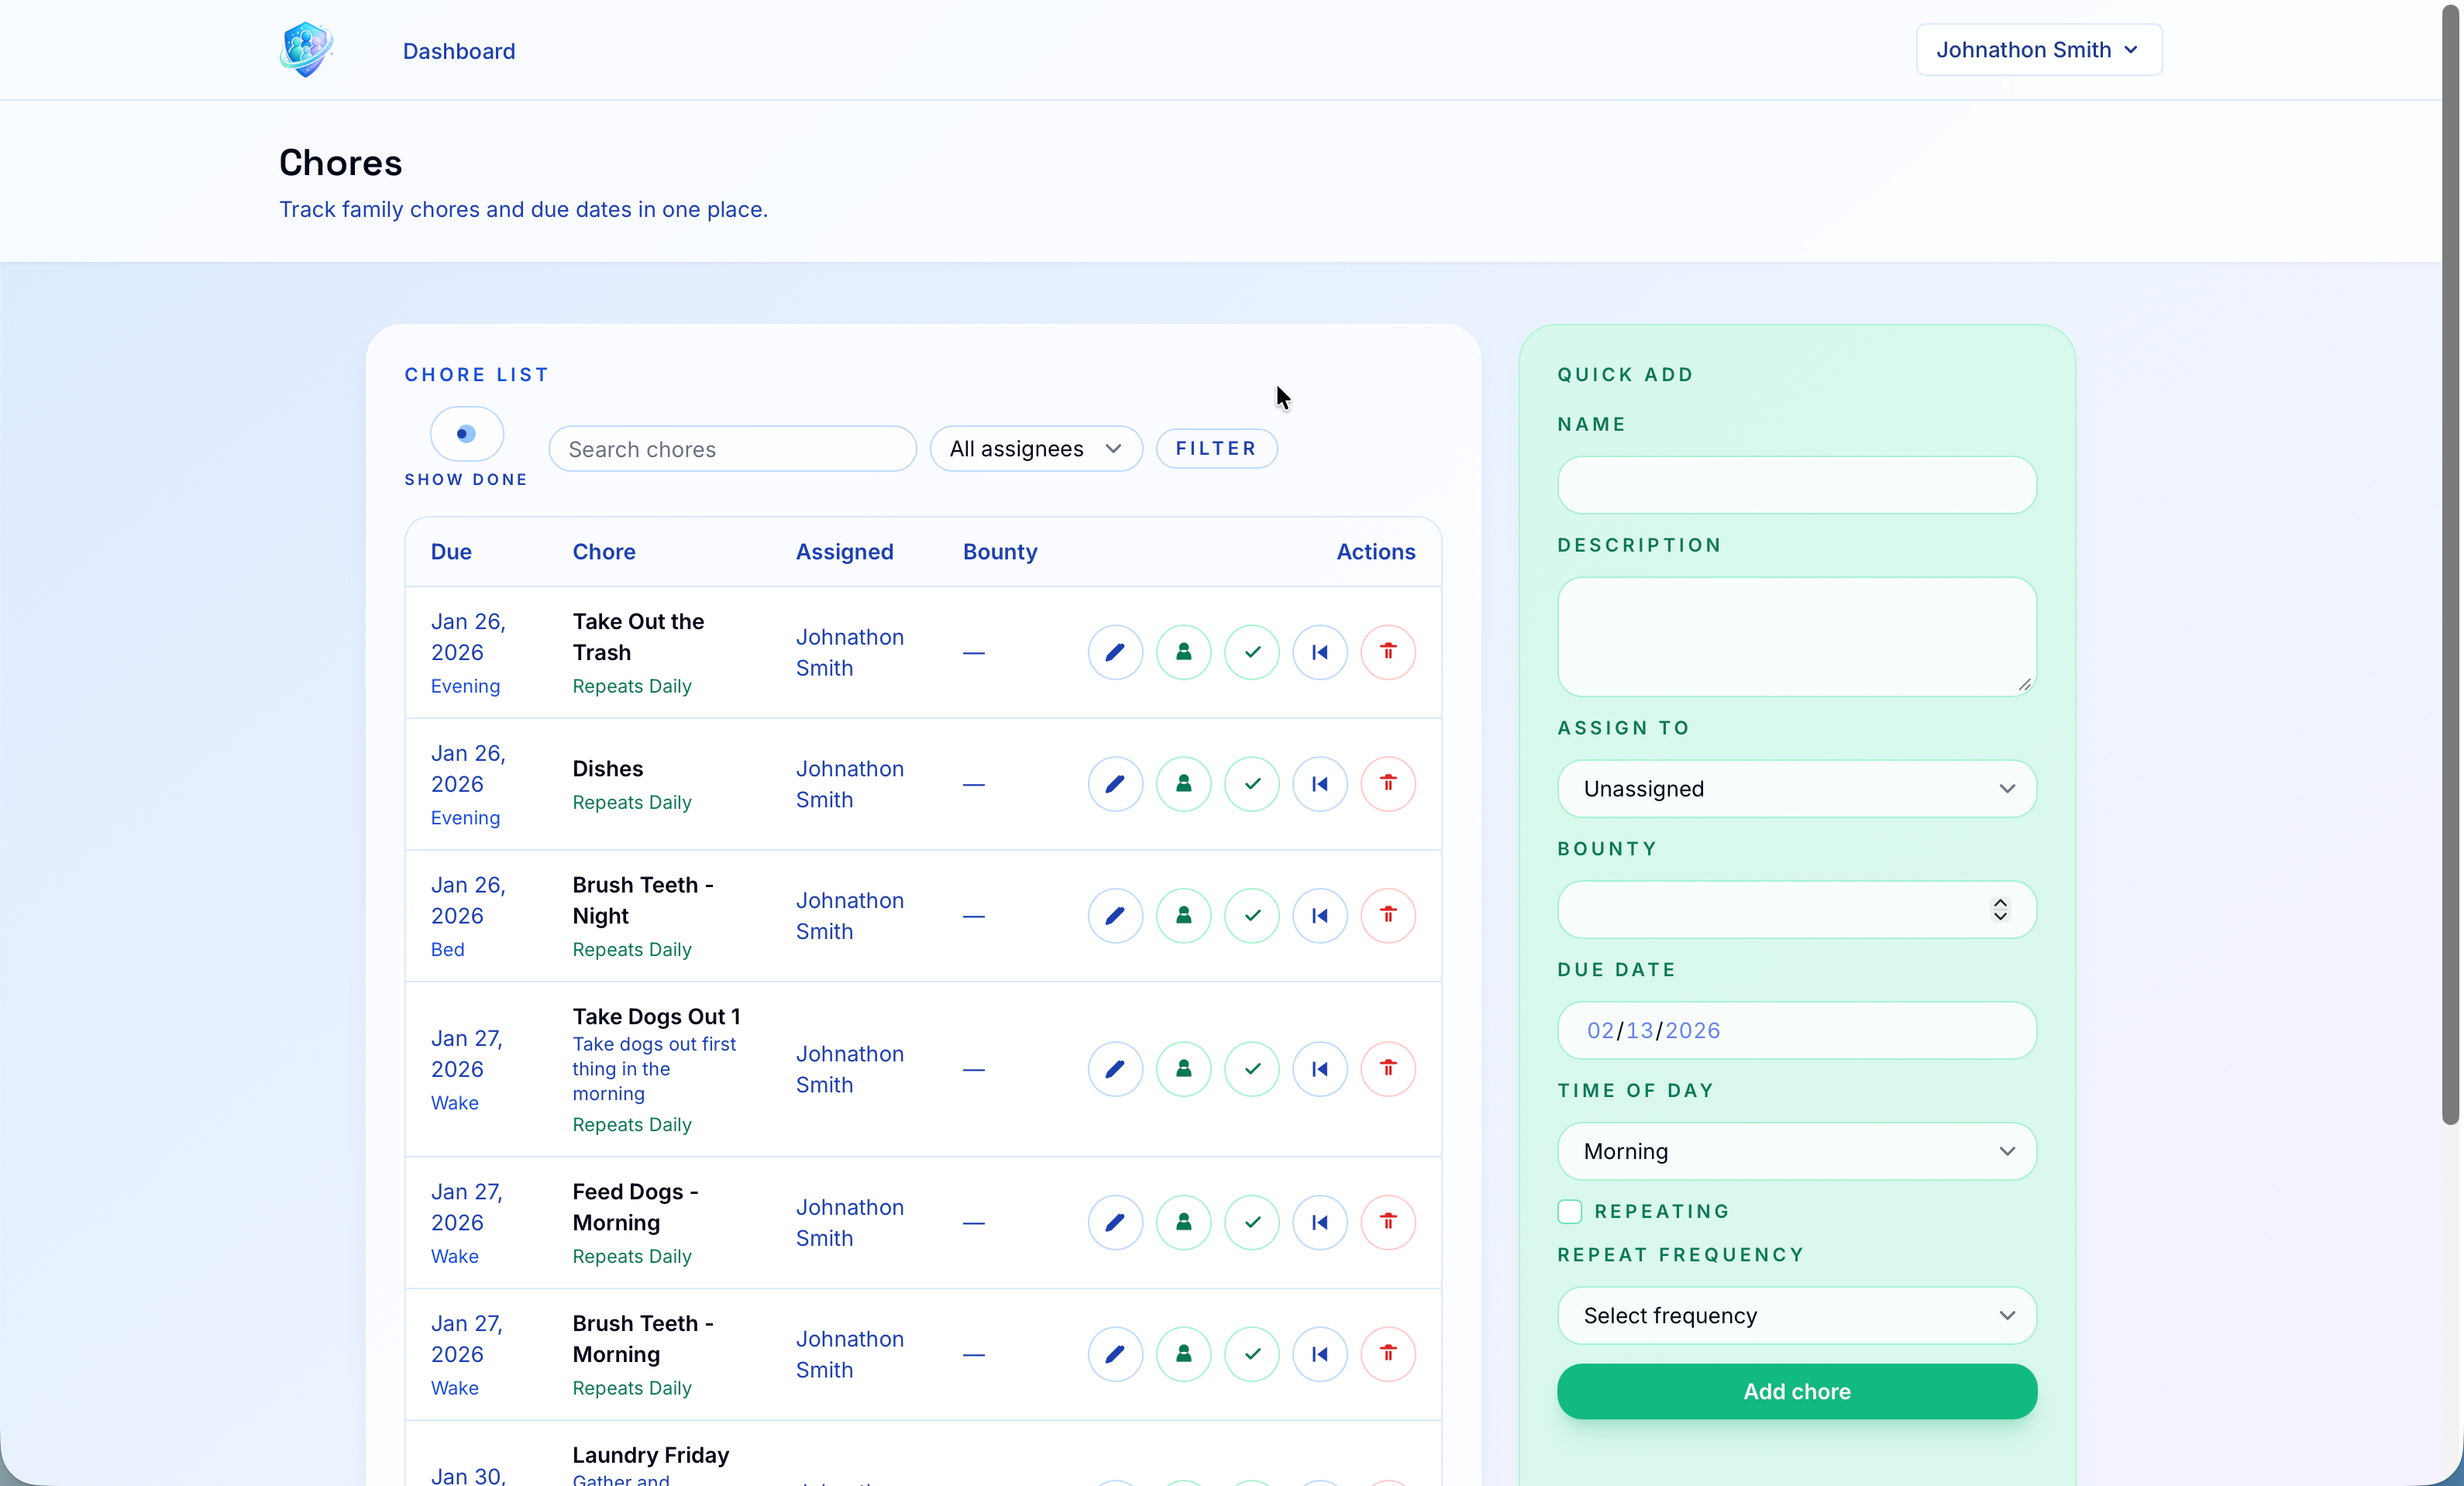Enable the Repeating checkbox
The width and height of the screenshot is (2464, 1486).
(1569, 1211)
